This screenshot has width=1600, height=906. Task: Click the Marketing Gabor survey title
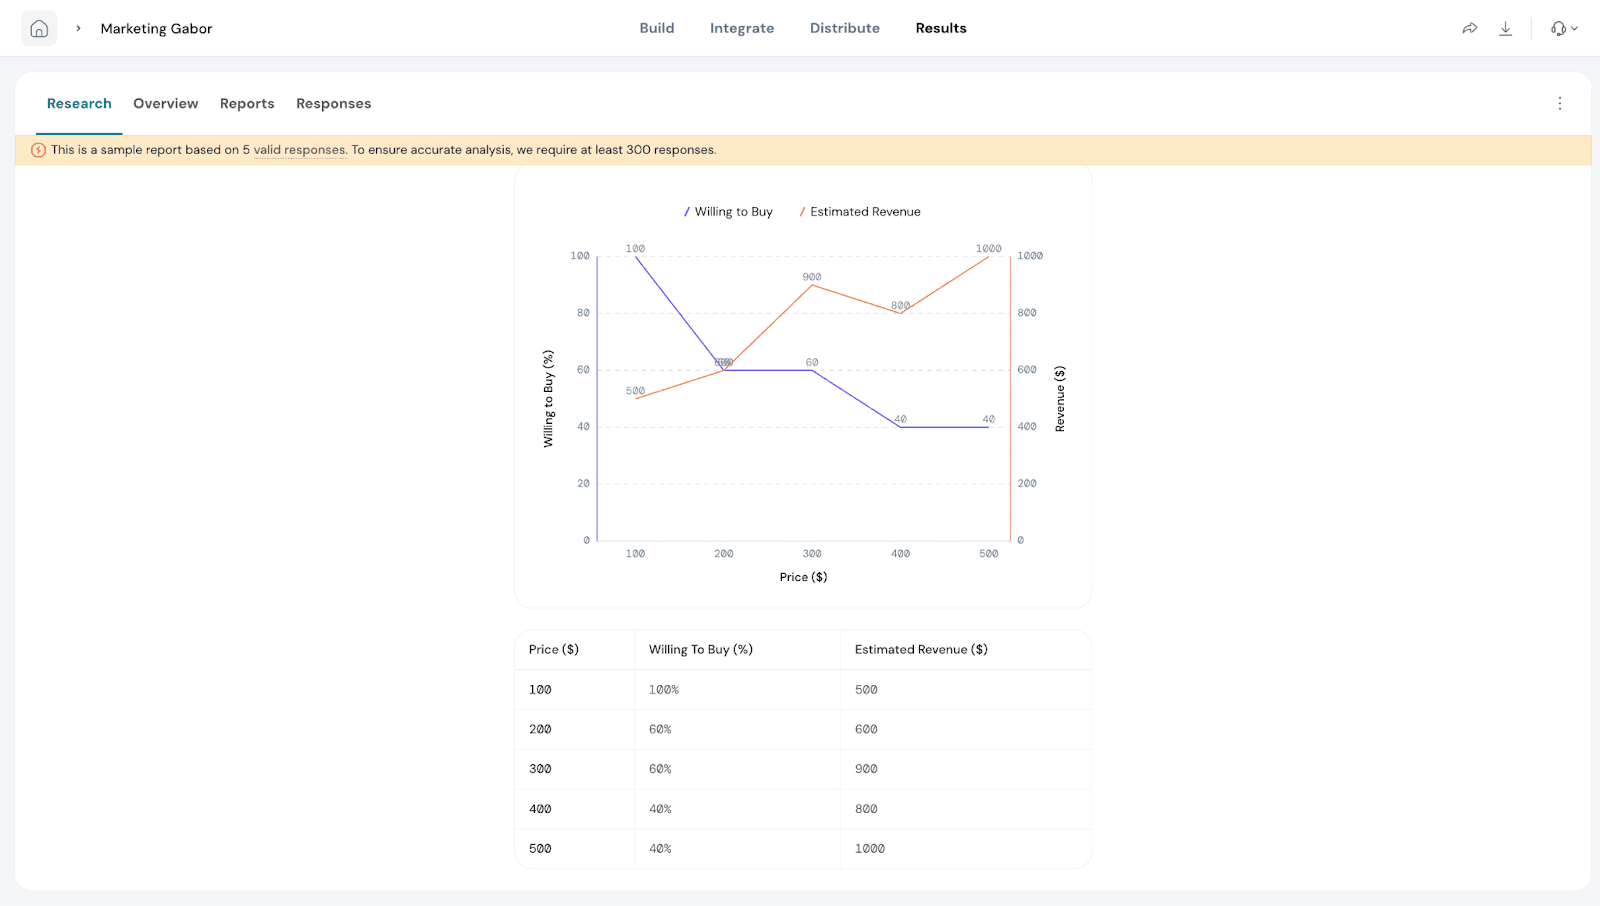click(x=156, y=28)
